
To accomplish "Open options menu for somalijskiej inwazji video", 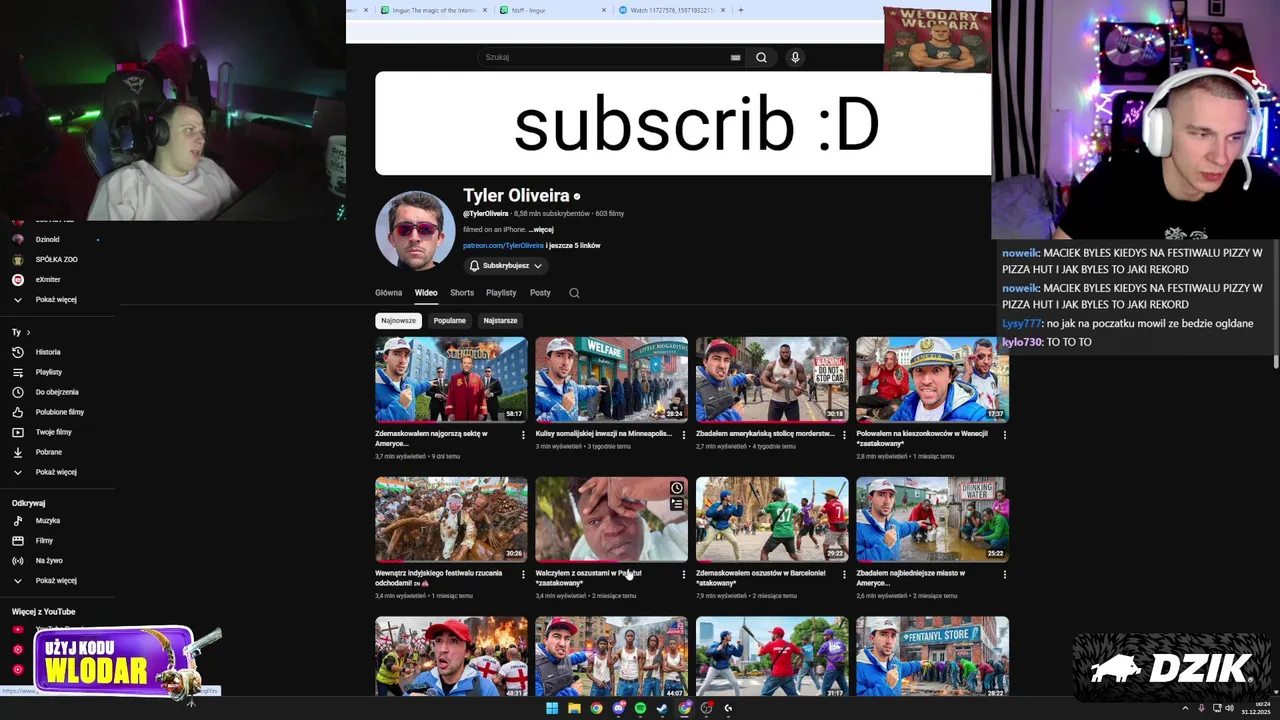I will coord(684,435).
